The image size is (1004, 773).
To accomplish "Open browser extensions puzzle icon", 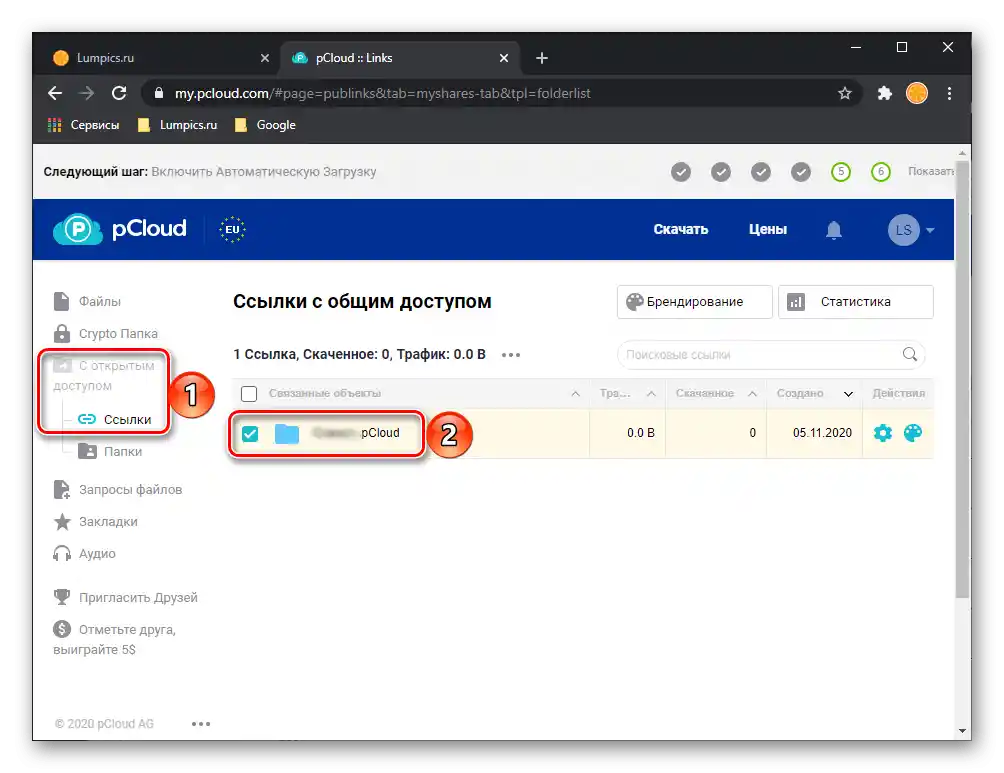I will pos(884,94).
